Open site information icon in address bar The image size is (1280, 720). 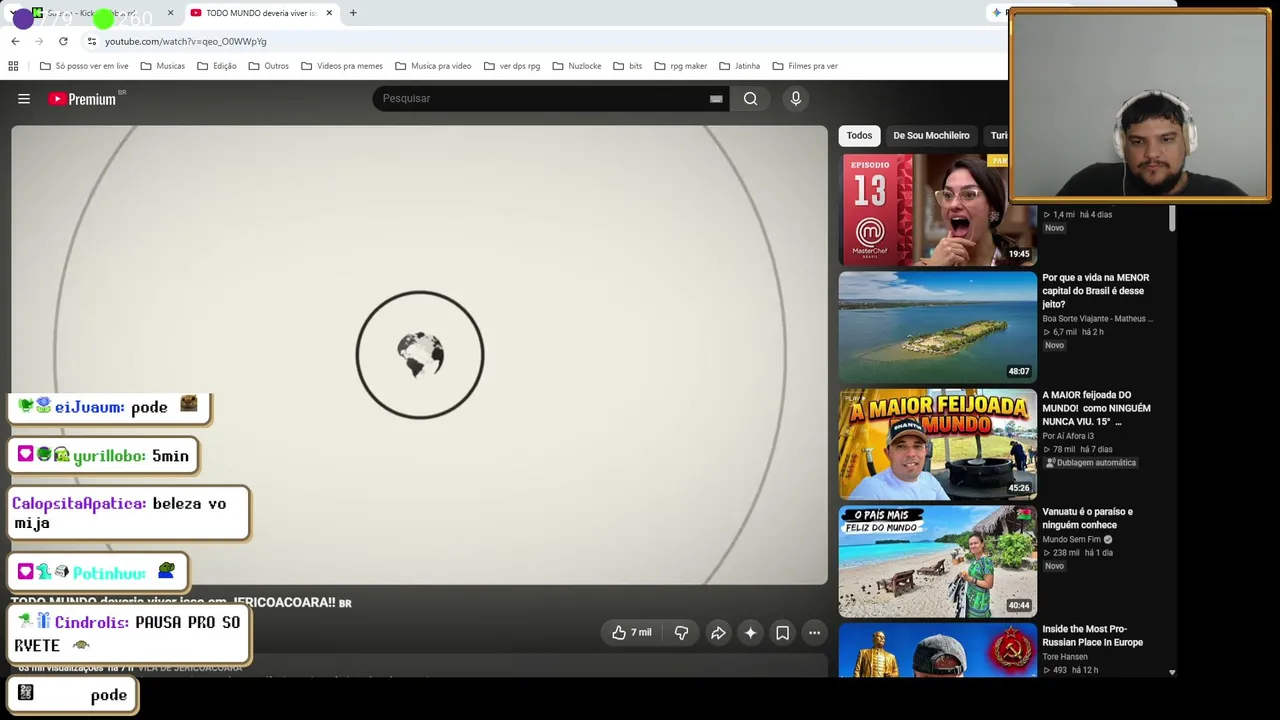pos(91,41)
